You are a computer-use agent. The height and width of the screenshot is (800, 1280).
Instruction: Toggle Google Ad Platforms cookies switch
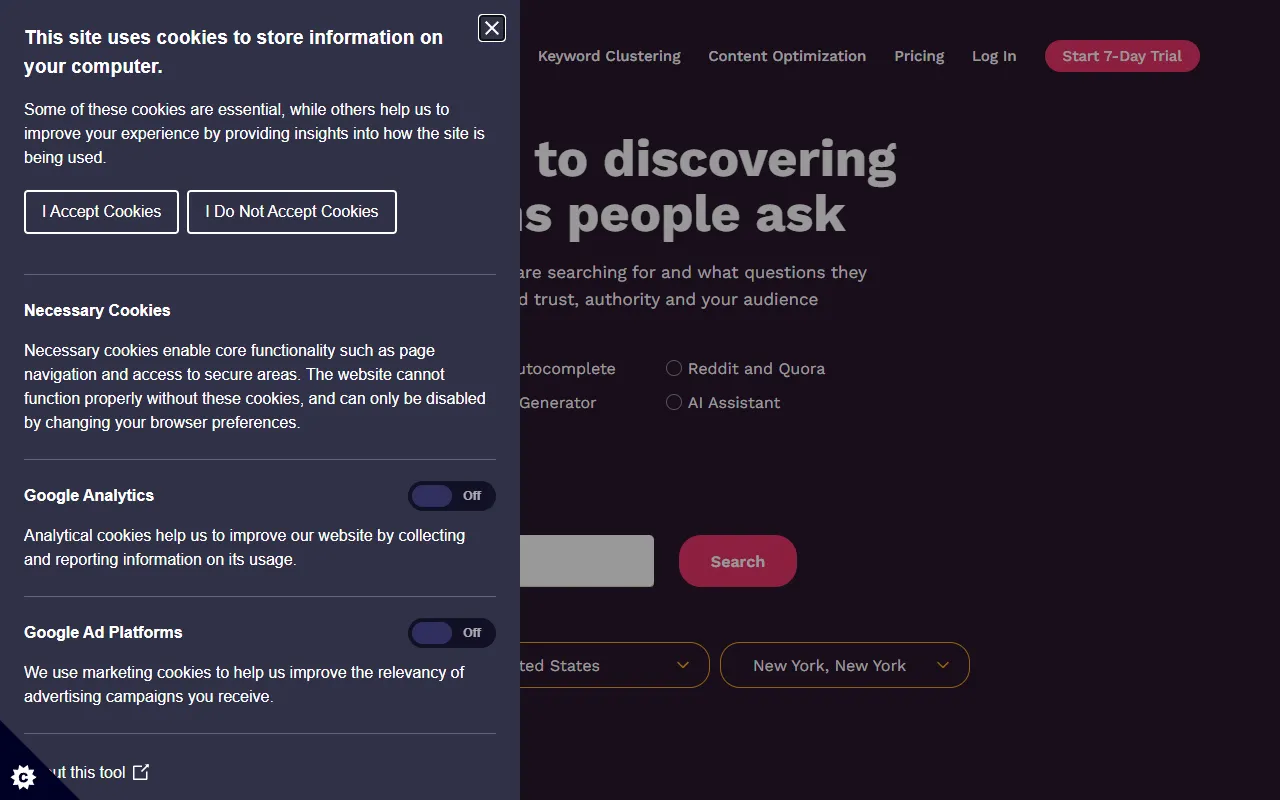[451, 633]
